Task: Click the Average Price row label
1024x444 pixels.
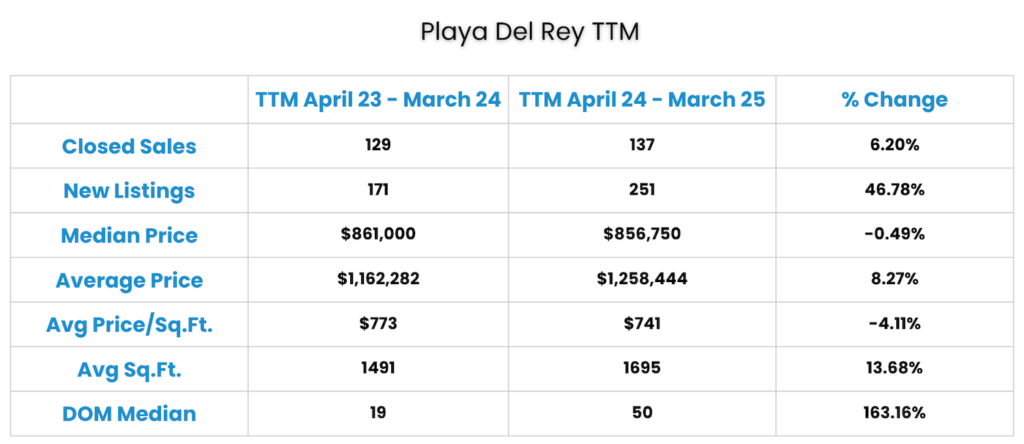Action: (129, 280)
